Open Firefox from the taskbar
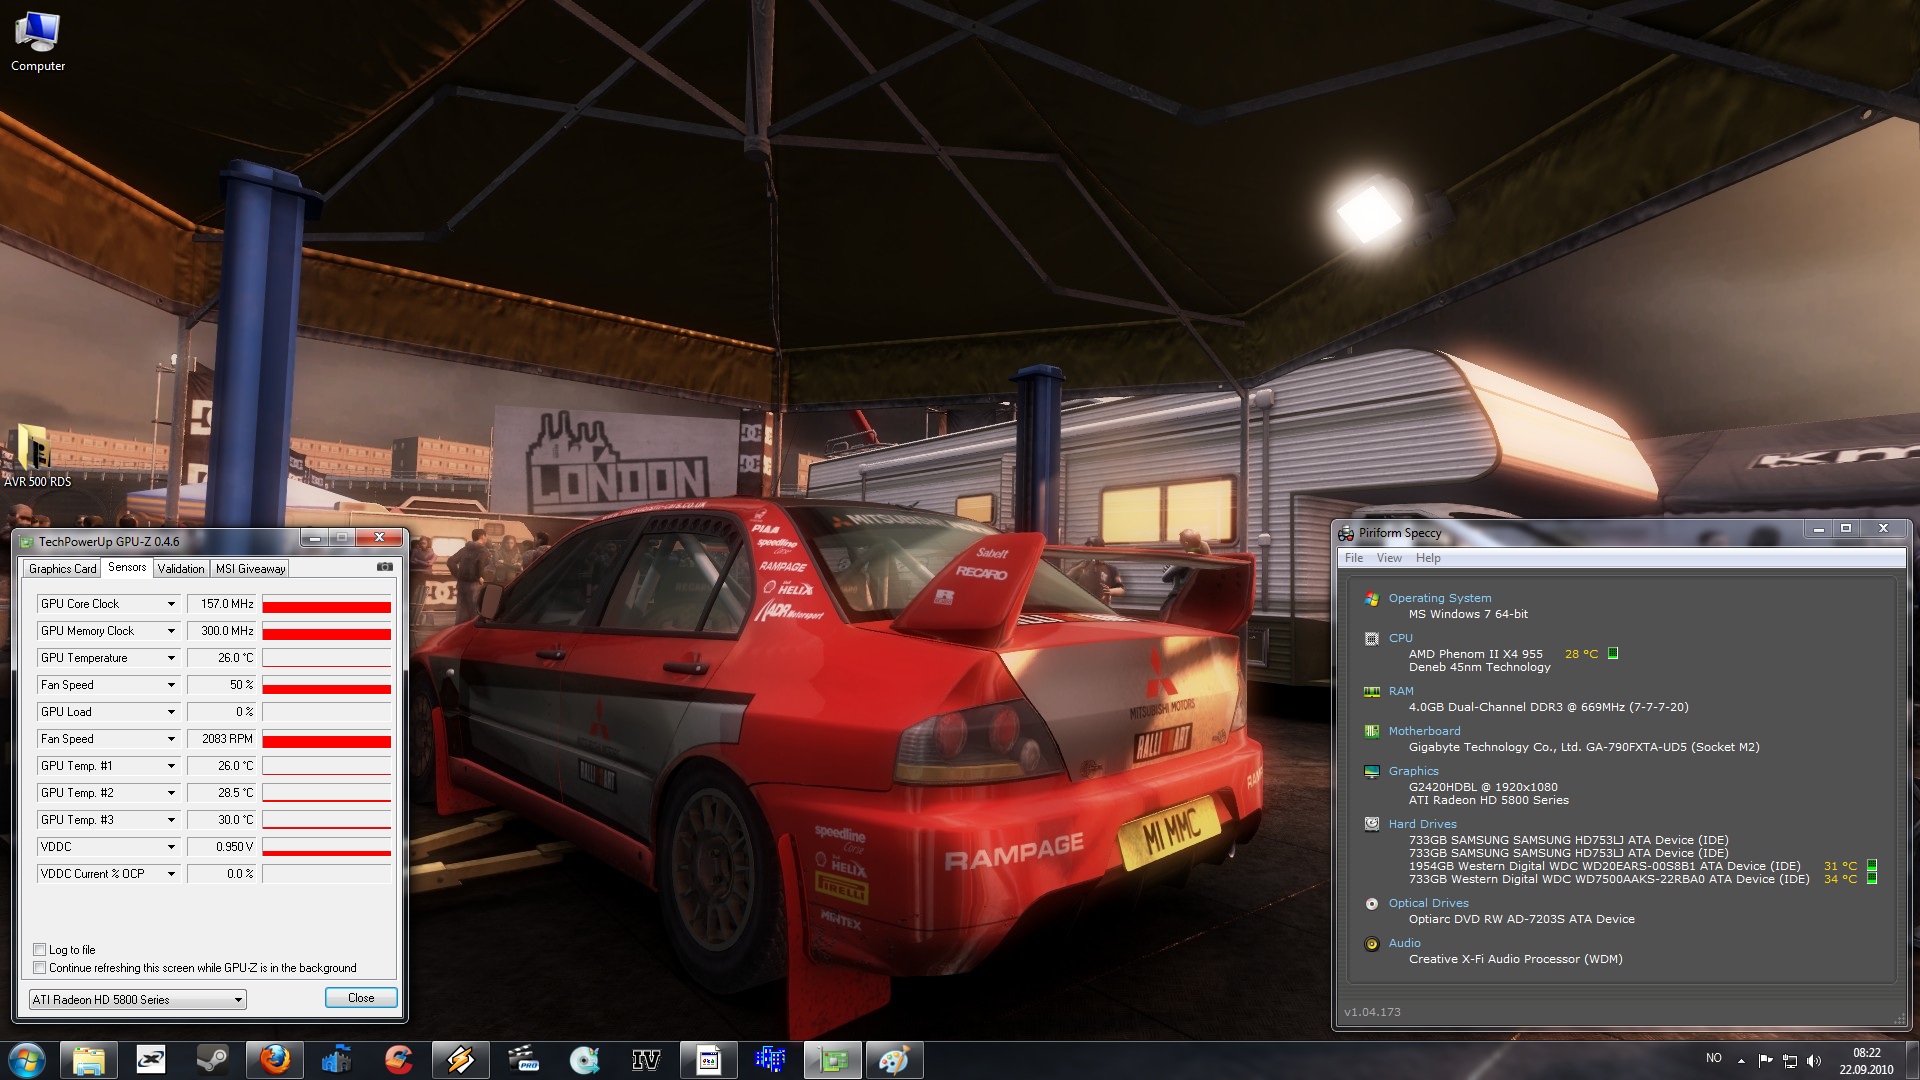Screen dimensions: 1920x1080 click(x=275, y=1060)
